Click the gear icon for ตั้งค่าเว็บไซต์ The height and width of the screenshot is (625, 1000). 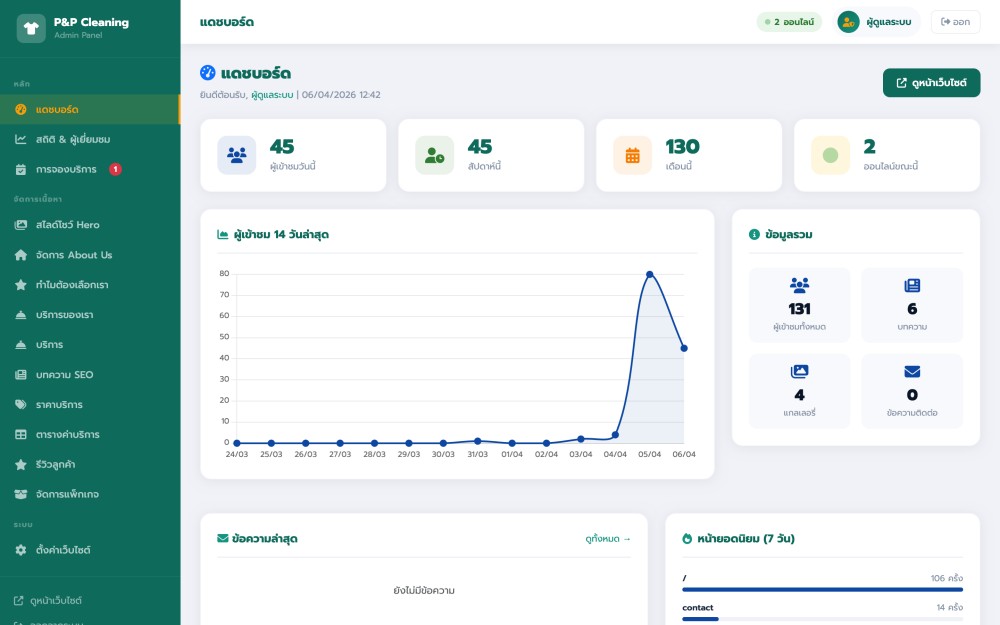(21, 550)
